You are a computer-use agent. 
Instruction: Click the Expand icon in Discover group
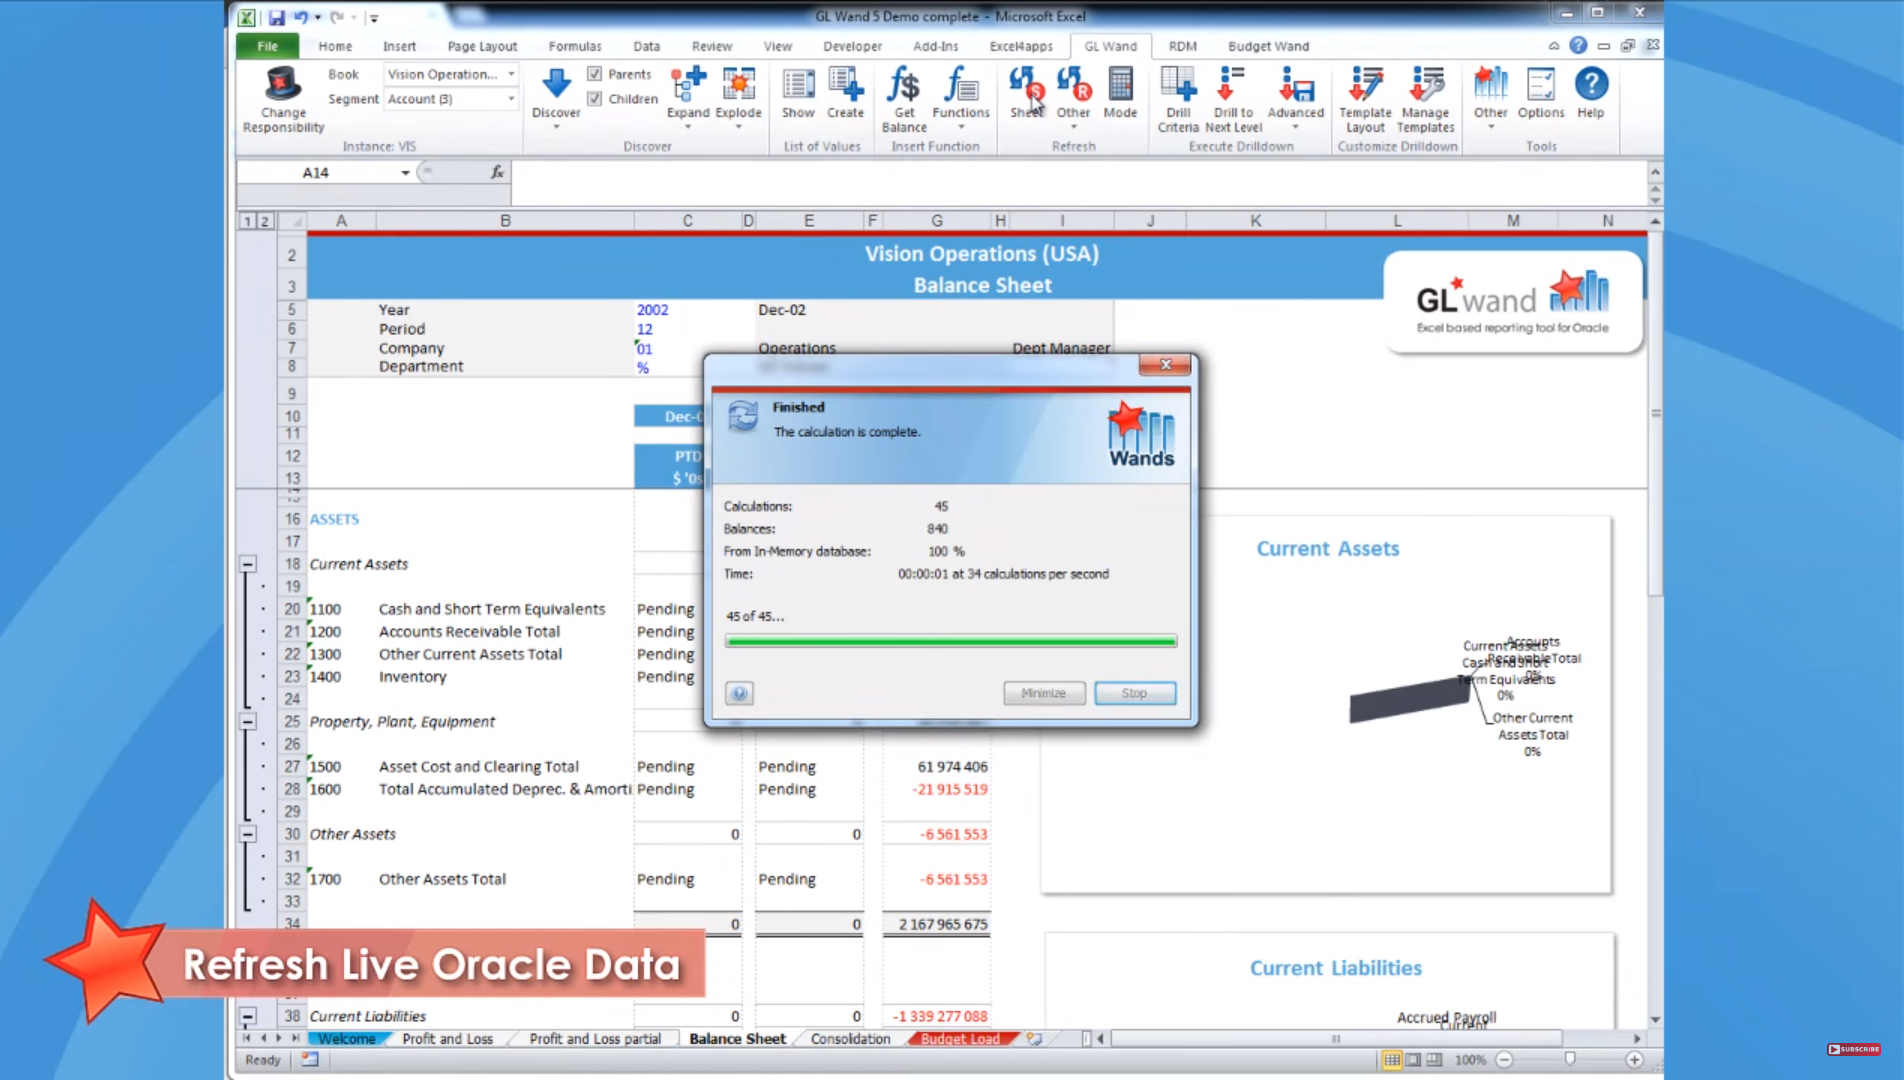tap(688, 85)
